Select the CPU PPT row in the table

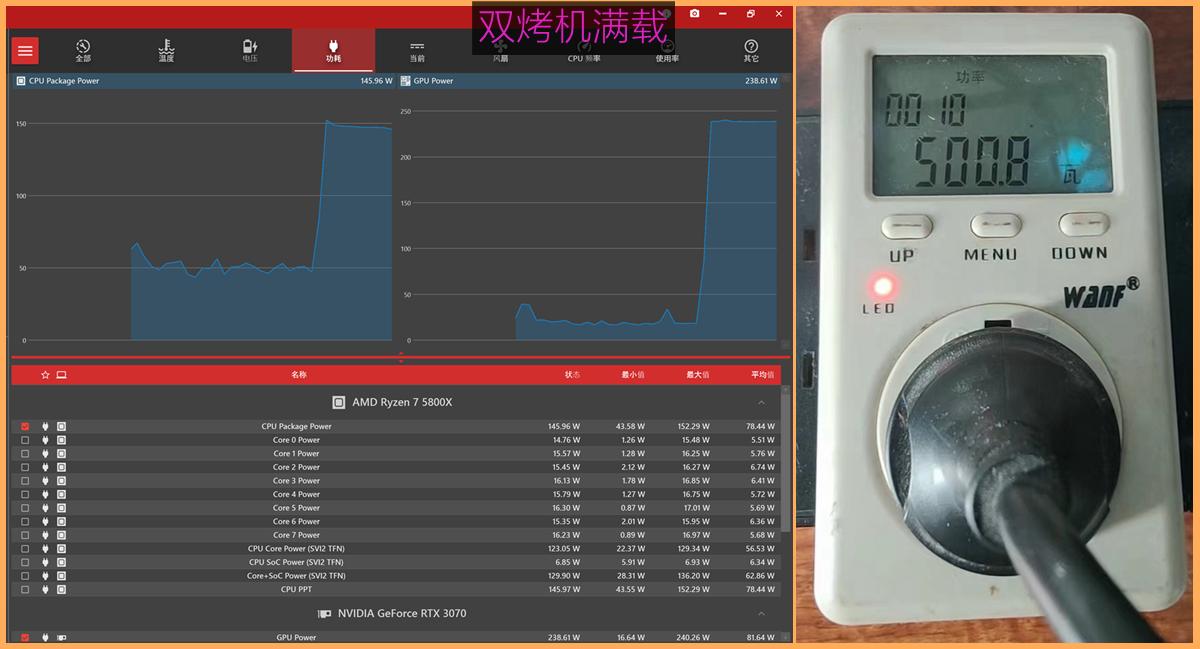[x=298, y=589]
